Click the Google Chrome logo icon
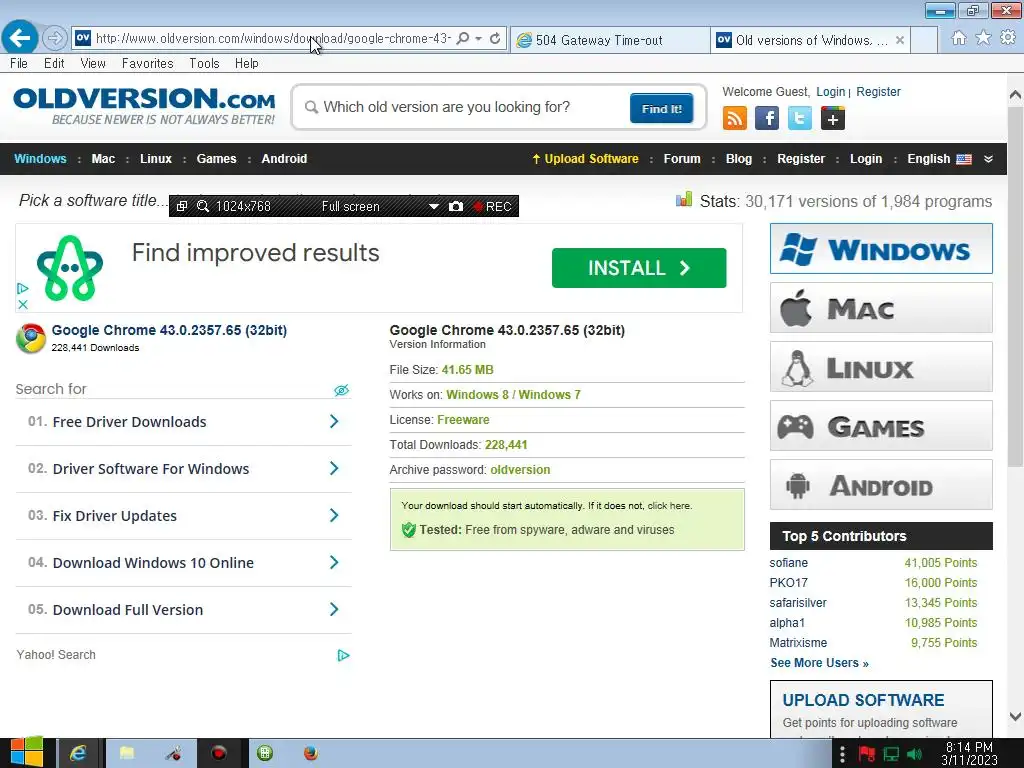1024x768 pixels. [31, 338]
